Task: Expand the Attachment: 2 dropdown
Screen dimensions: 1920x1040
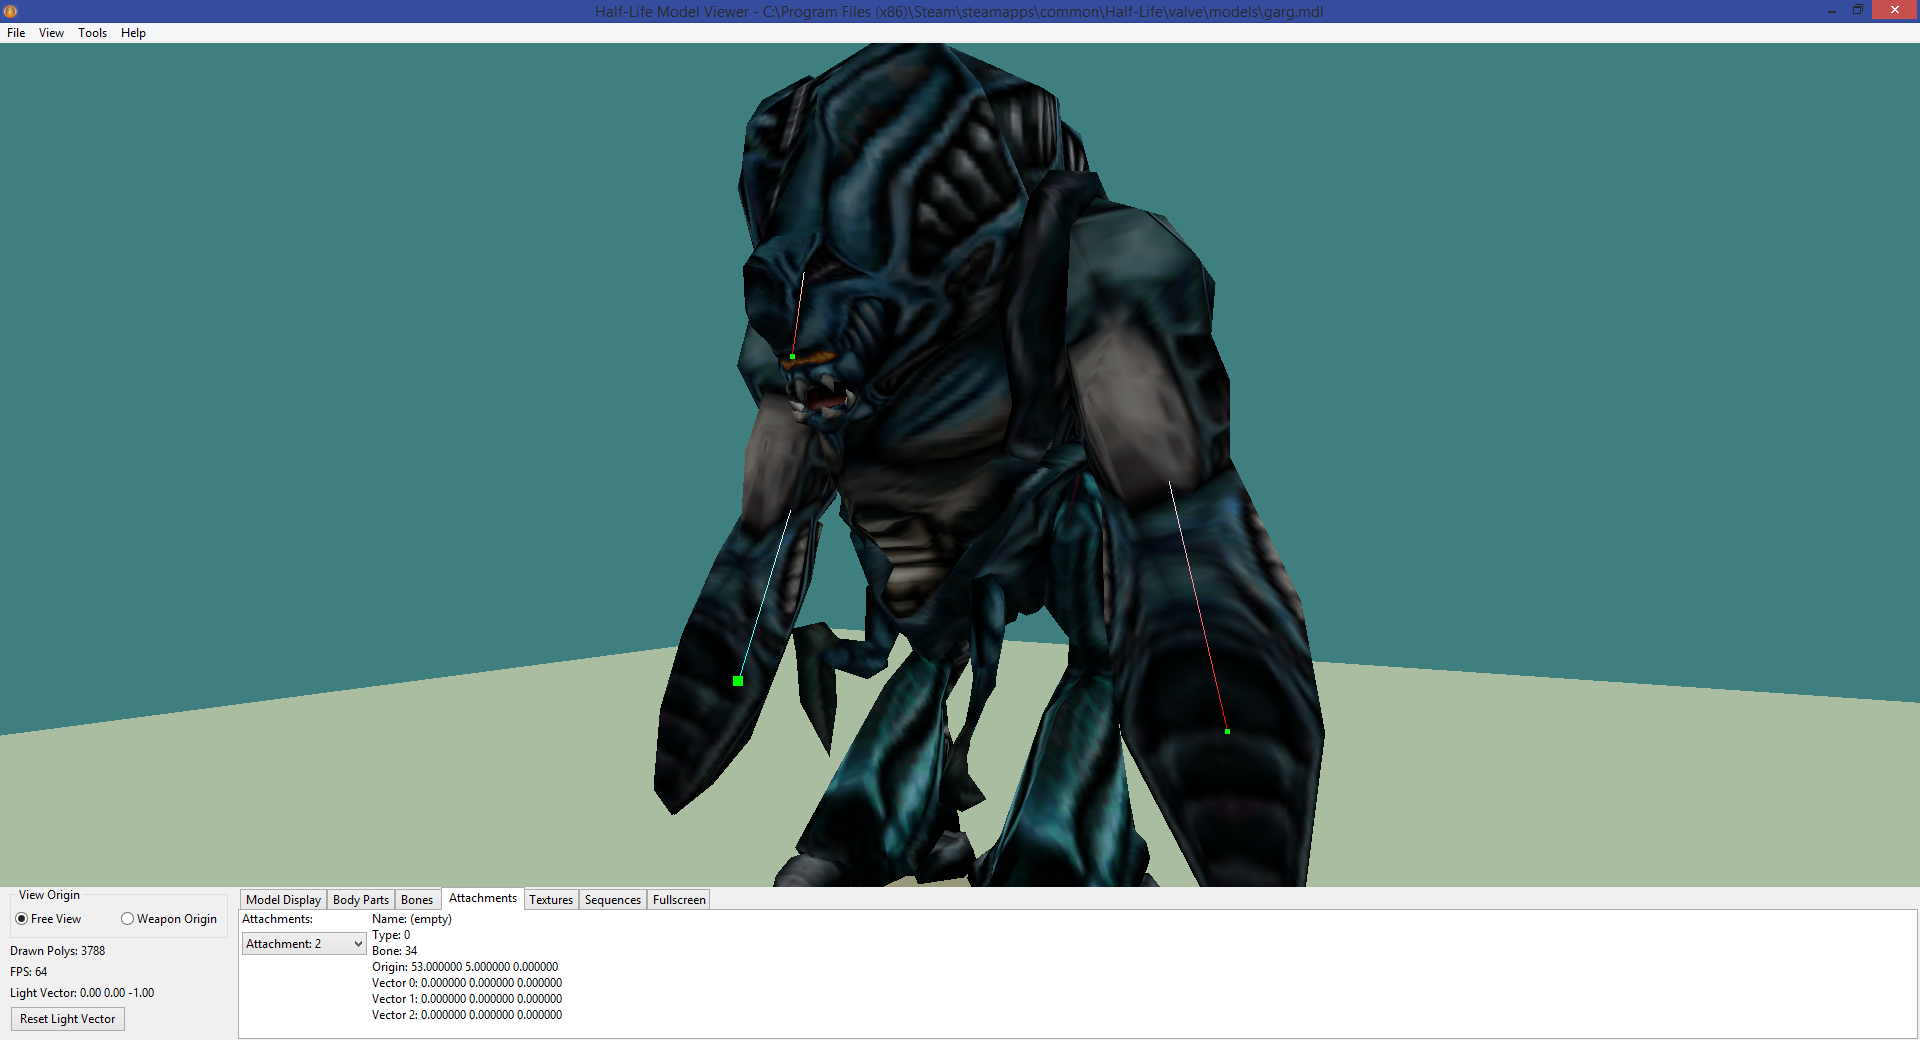Action: tap(304, 944)
